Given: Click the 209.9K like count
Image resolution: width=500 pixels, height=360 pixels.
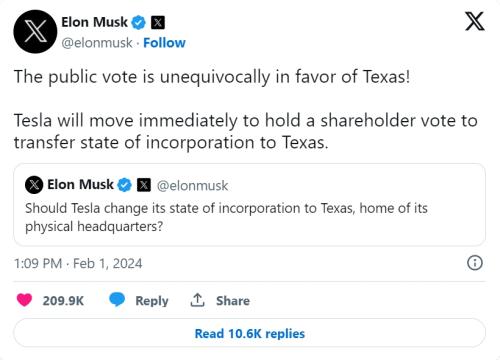Looking at the screenshot, I should coord(63,301).
